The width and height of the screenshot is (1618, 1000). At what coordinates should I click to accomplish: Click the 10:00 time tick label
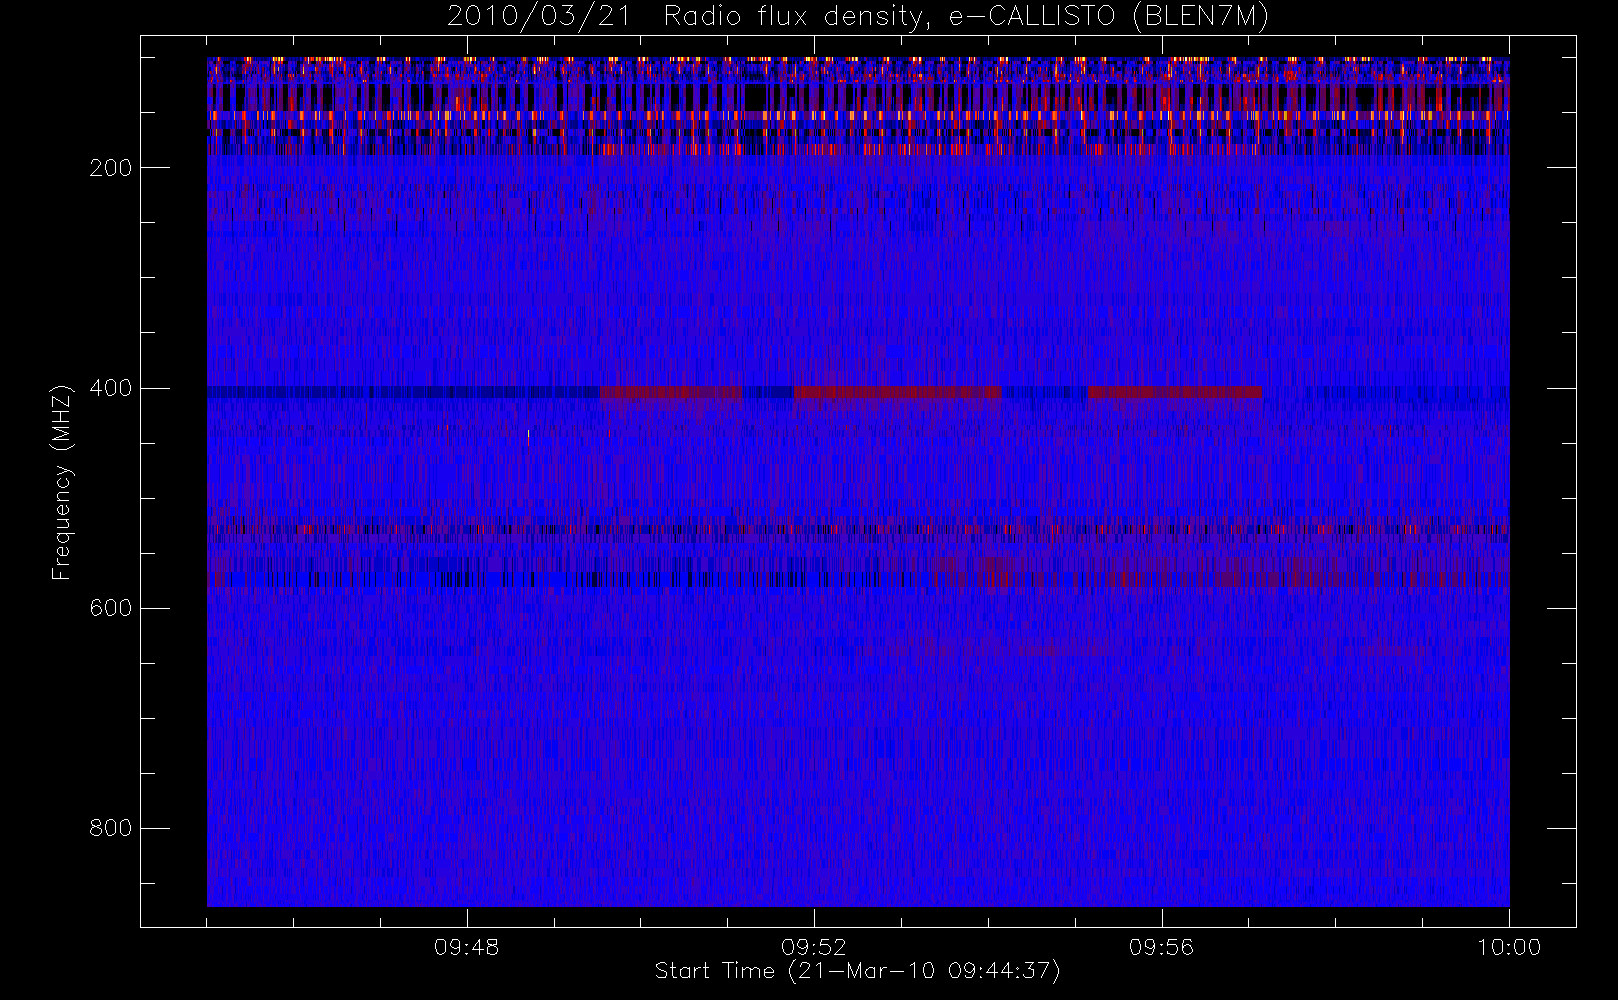pyautogui.click(x=1509, y=947)
